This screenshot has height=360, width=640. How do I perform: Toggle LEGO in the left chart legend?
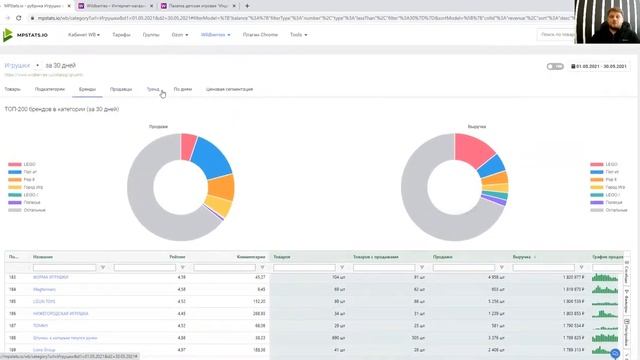(x=22, y=164)
